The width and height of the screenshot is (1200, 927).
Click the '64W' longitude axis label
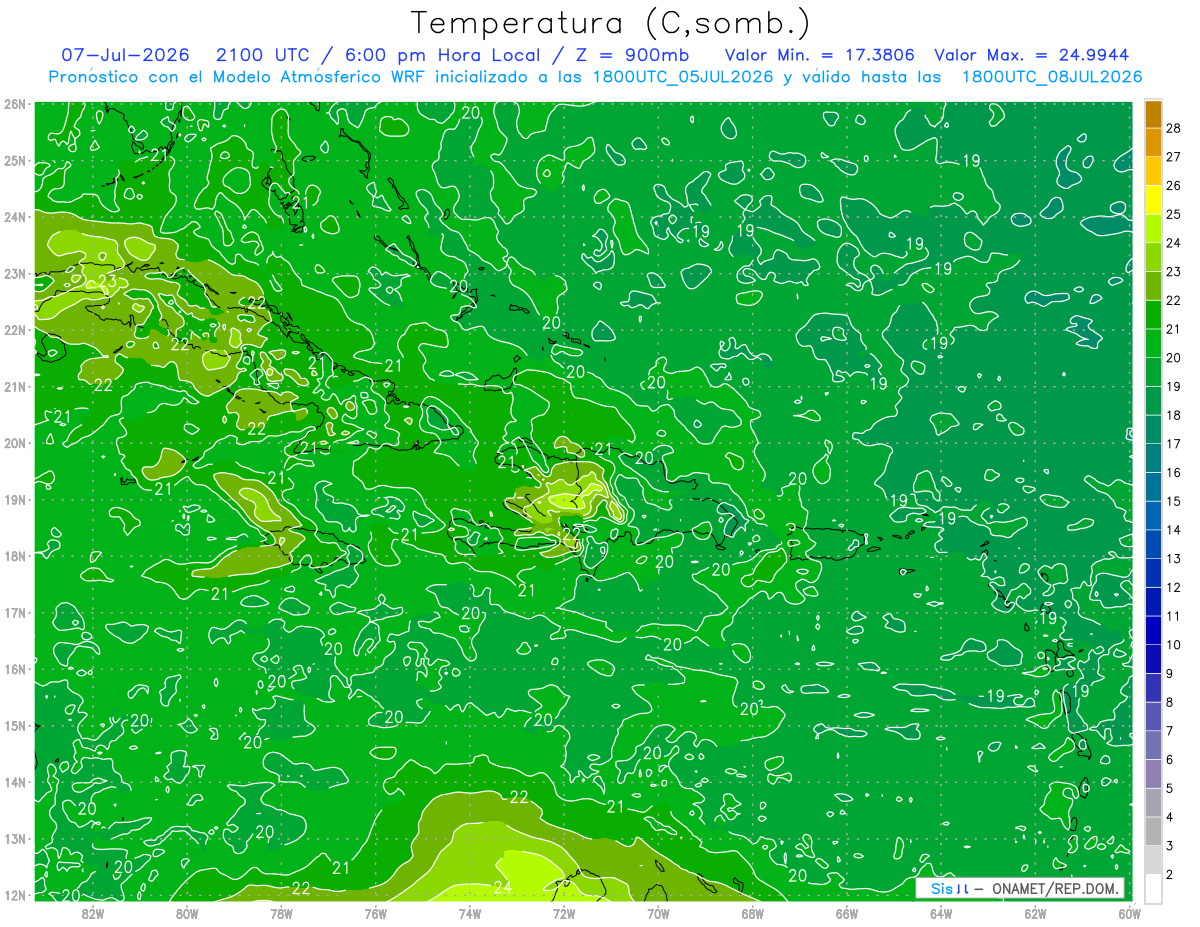pos(941,912)
